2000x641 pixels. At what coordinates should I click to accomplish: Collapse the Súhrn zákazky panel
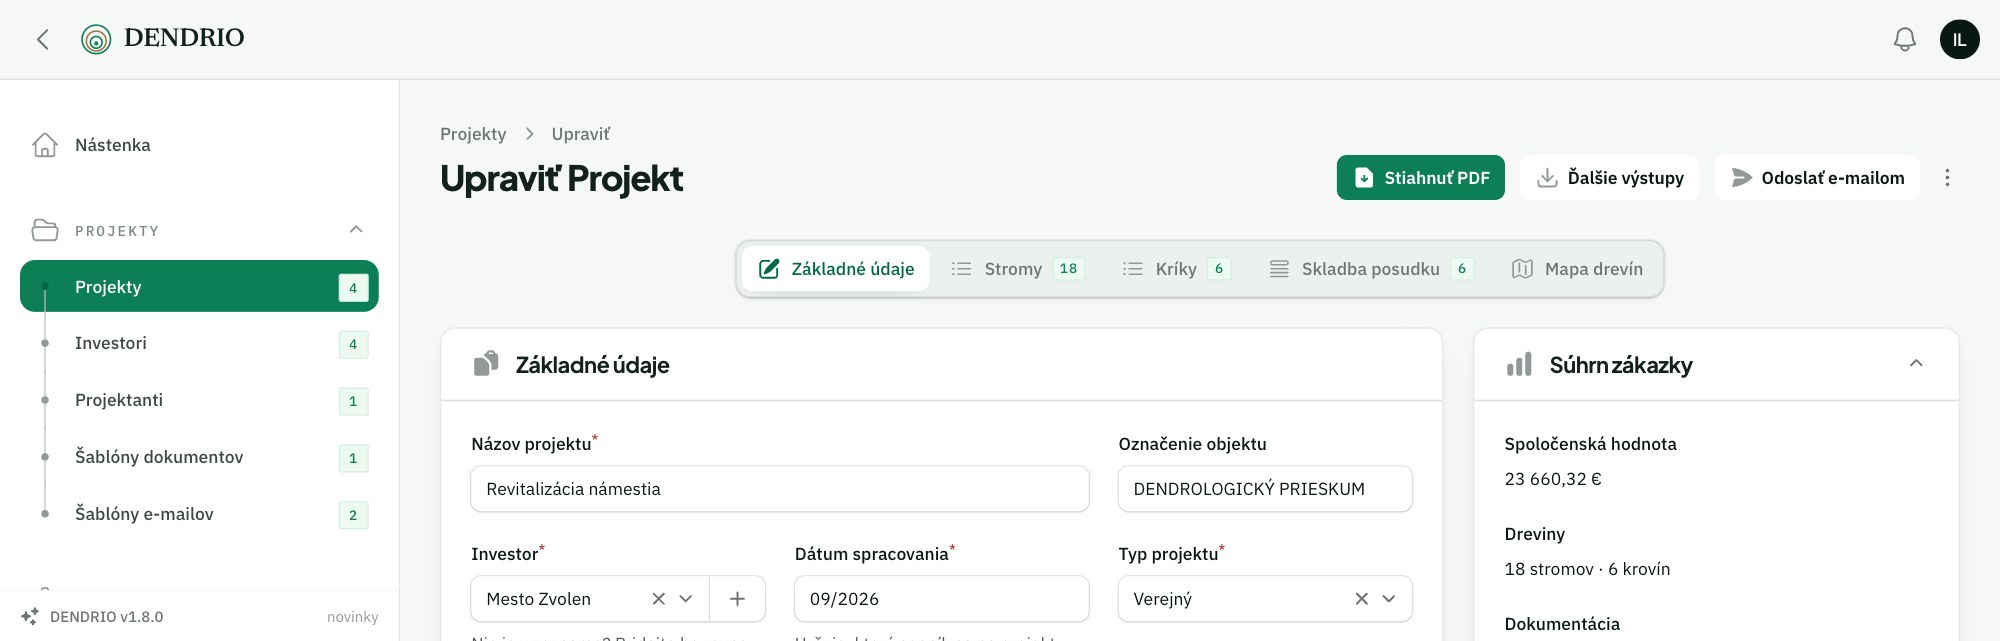pos(1916,364)
